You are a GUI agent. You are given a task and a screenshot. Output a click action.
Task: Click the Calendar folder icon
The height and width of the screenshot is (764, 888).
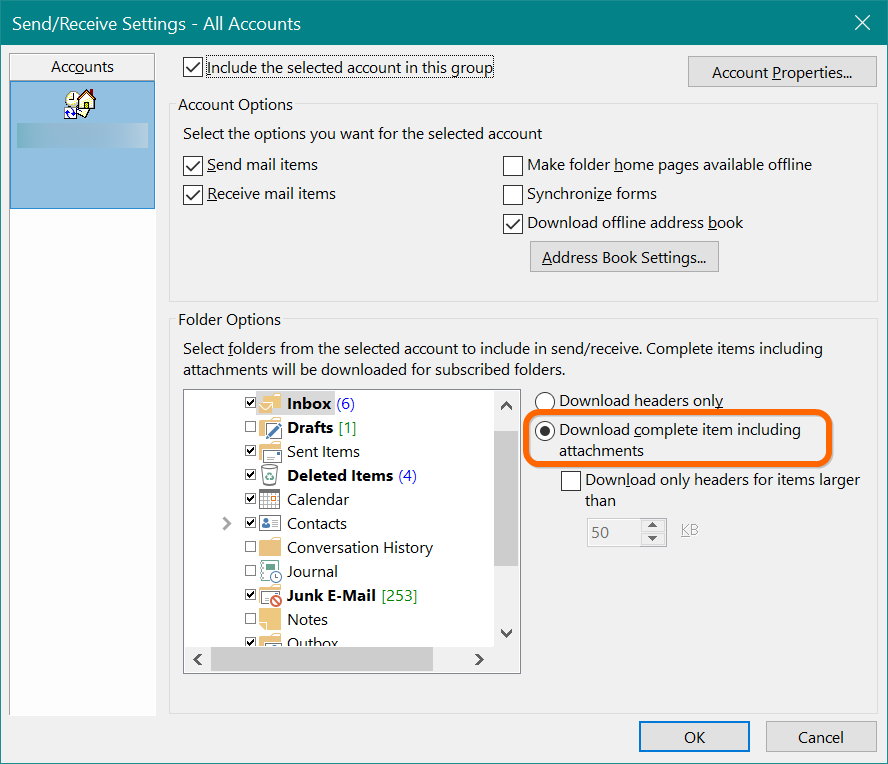[x=270, y=500]
